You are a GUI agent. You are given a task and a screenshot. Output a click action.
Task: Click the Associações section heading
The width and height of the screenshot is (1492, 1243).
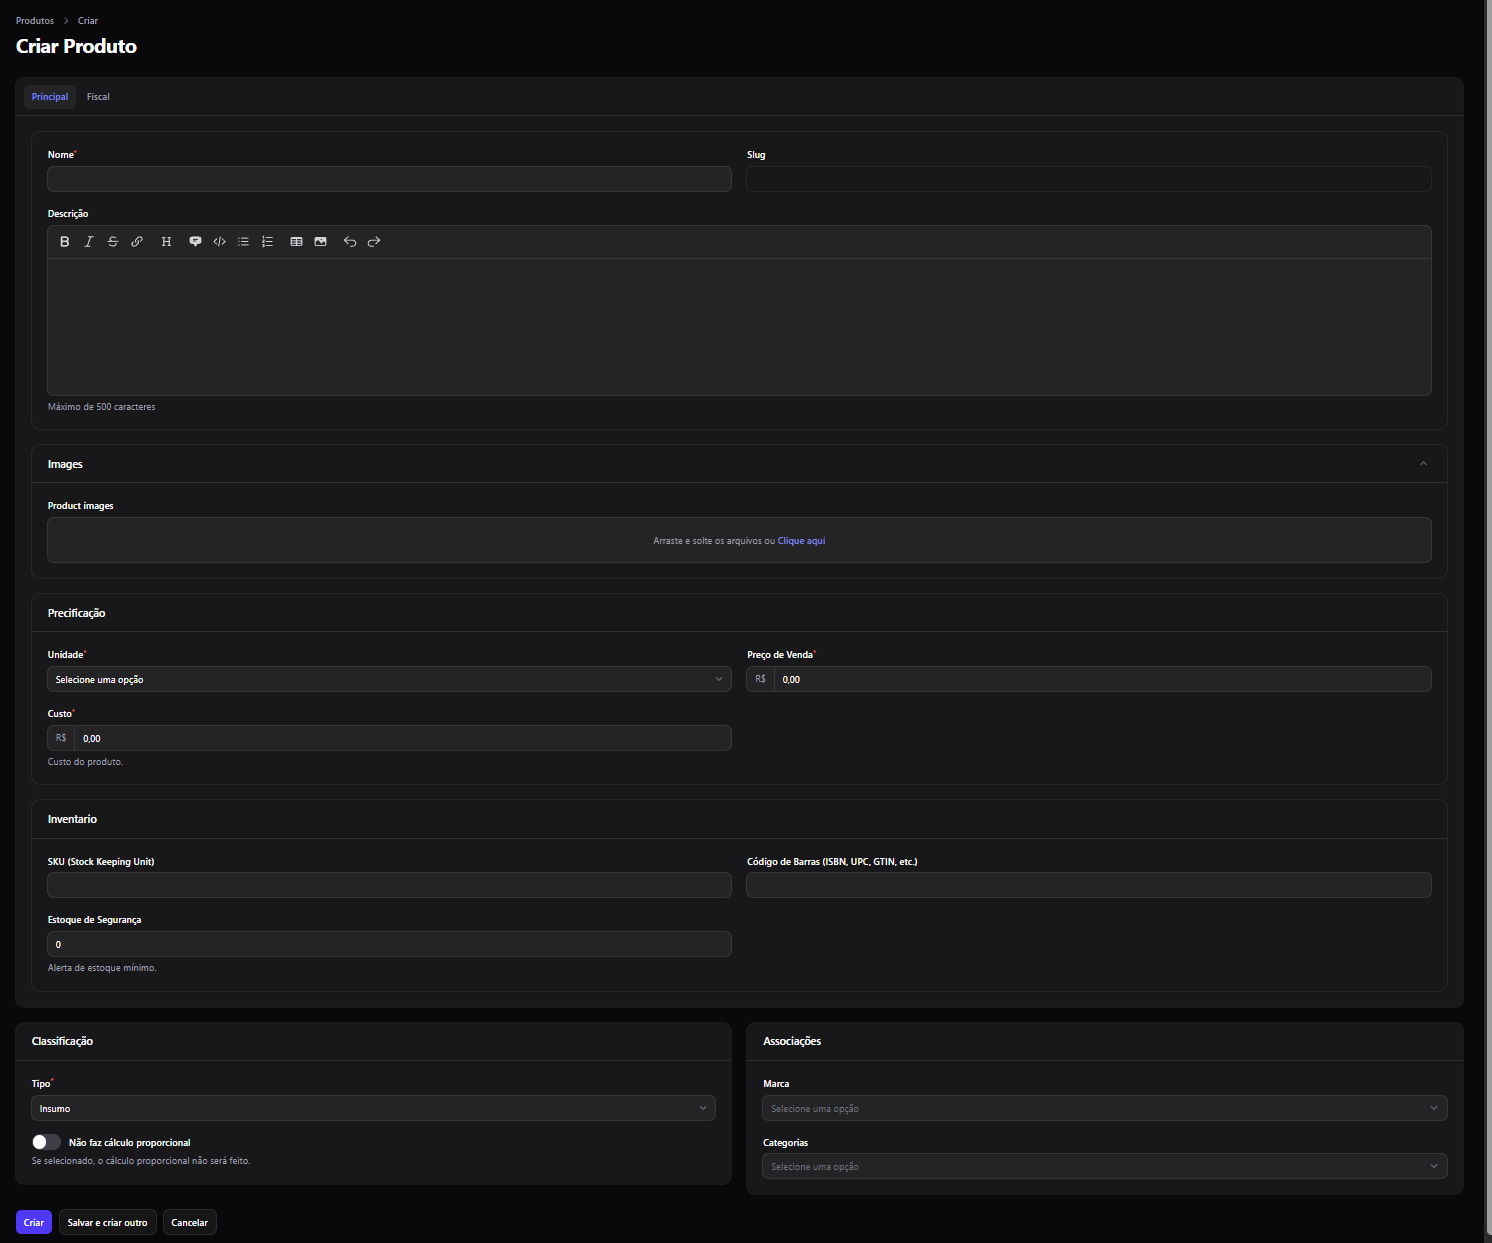coord(792,1041)
